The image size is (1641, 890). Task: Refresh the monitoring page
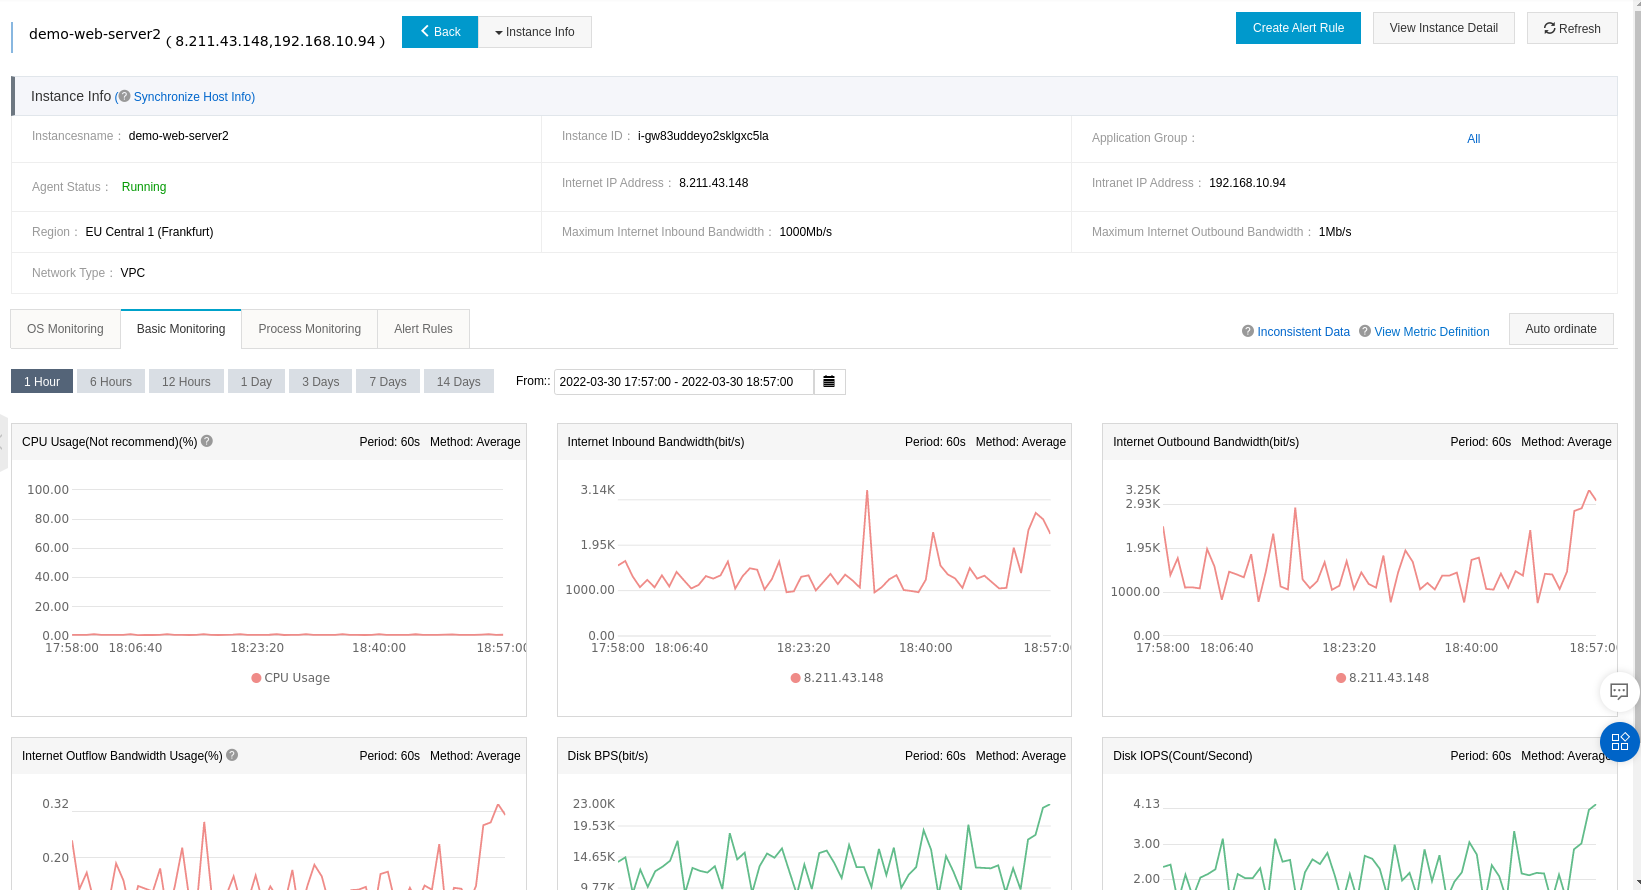click(1572, 28)
